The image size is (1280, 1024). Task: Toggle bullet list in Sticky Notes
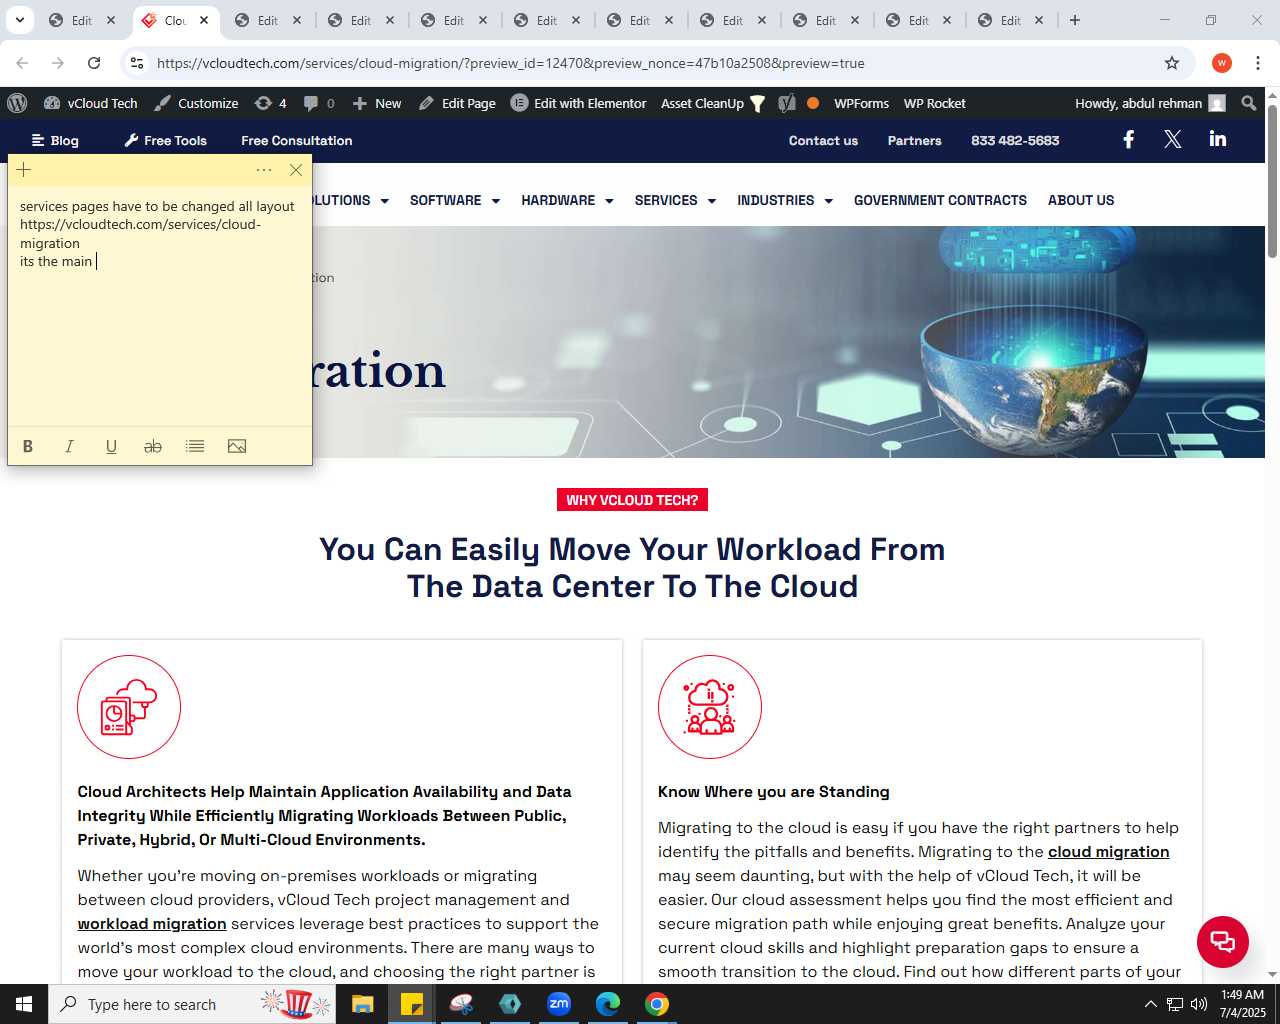click(x=195, y=446)
